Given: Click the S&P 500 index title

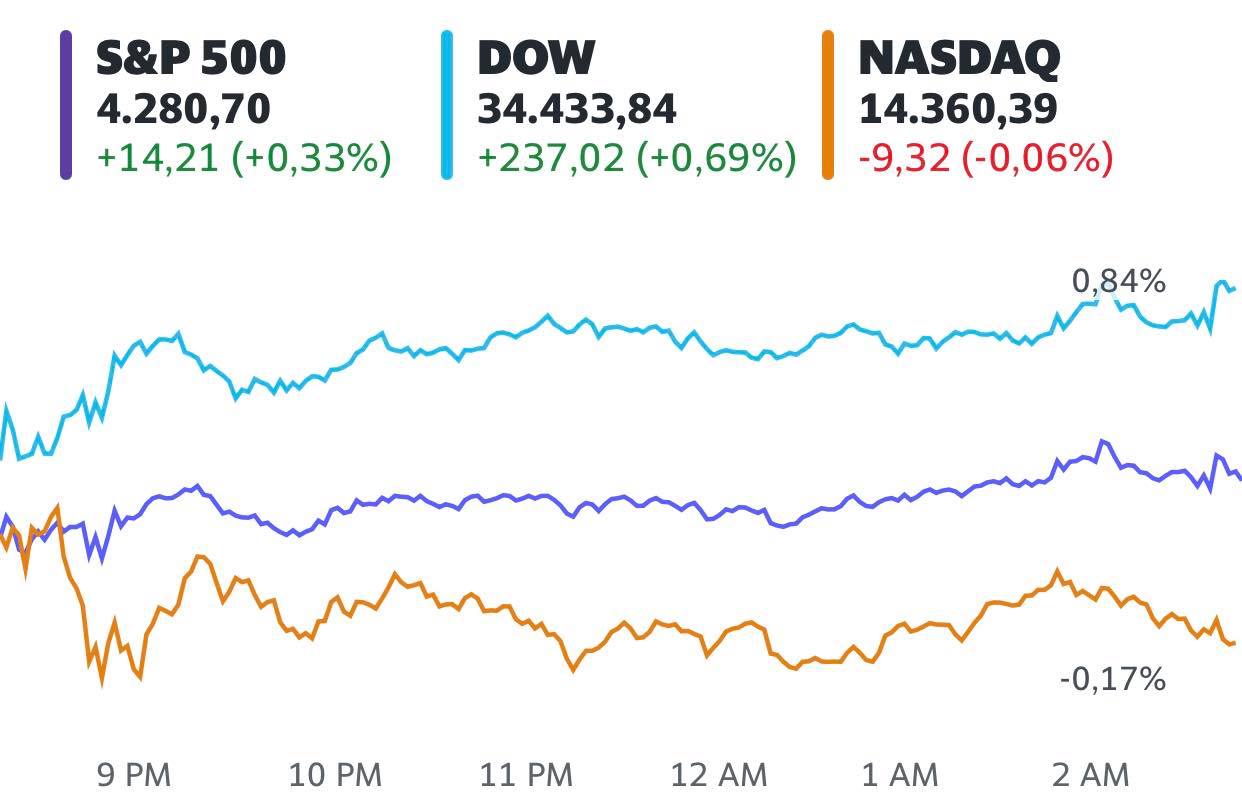Looking at the screenshot, I should pyautogui.click(x=191, y=58).
